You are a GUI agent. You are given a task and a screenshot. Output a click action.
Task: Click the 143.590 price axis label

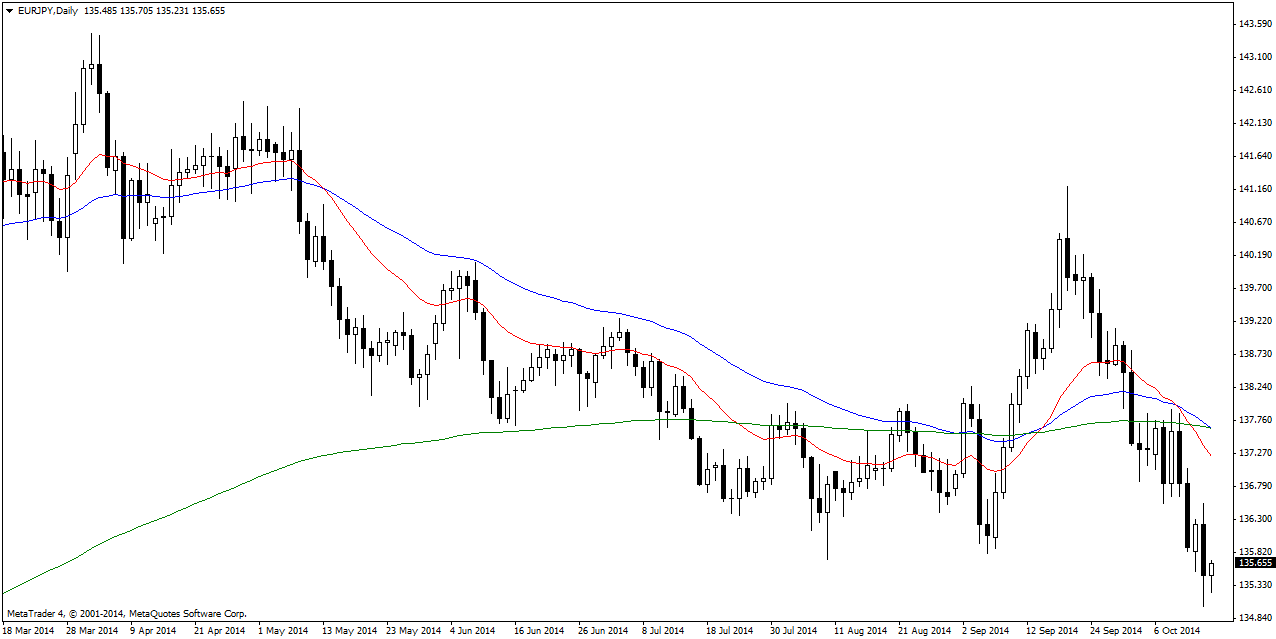pyautogui.click(x=1254, y=23)
